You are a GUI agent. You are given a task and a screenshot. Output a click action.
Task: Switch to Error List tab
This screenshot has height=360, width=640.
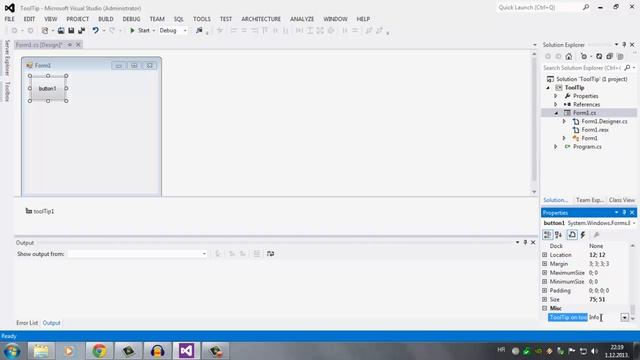pyautogui.click(x=27, y=323)
